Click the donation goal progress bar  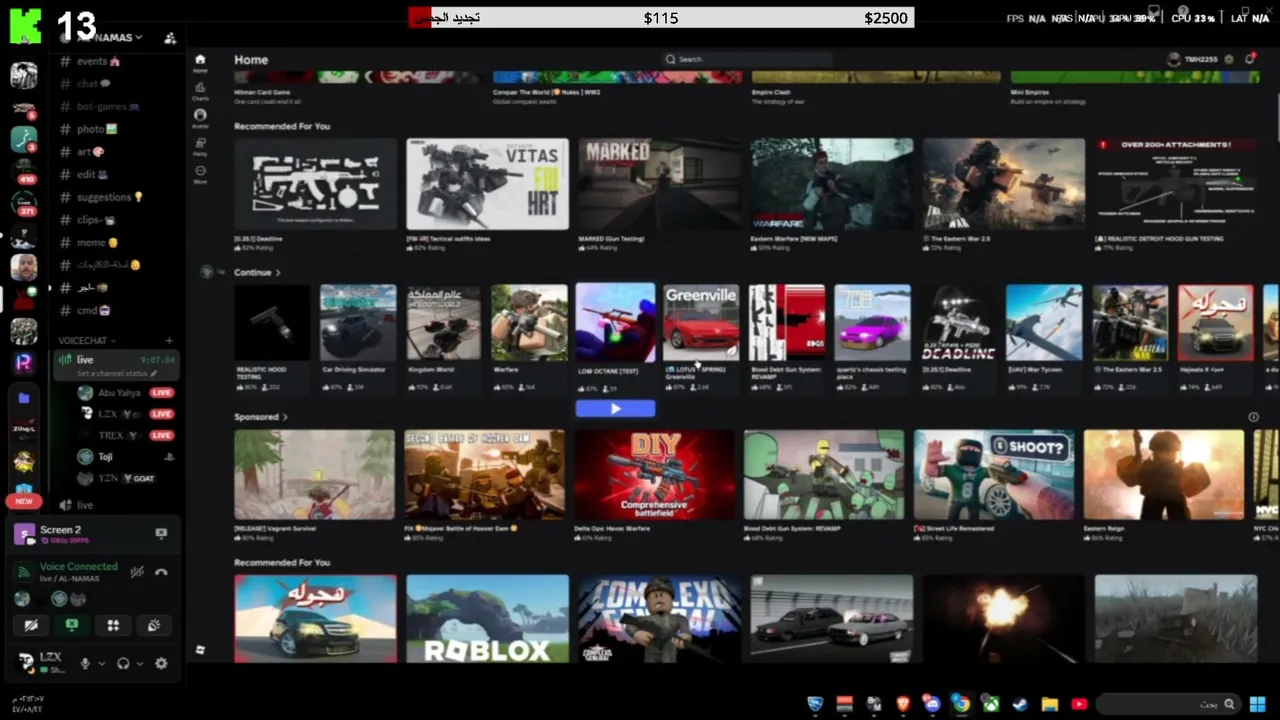coord(661,18)
